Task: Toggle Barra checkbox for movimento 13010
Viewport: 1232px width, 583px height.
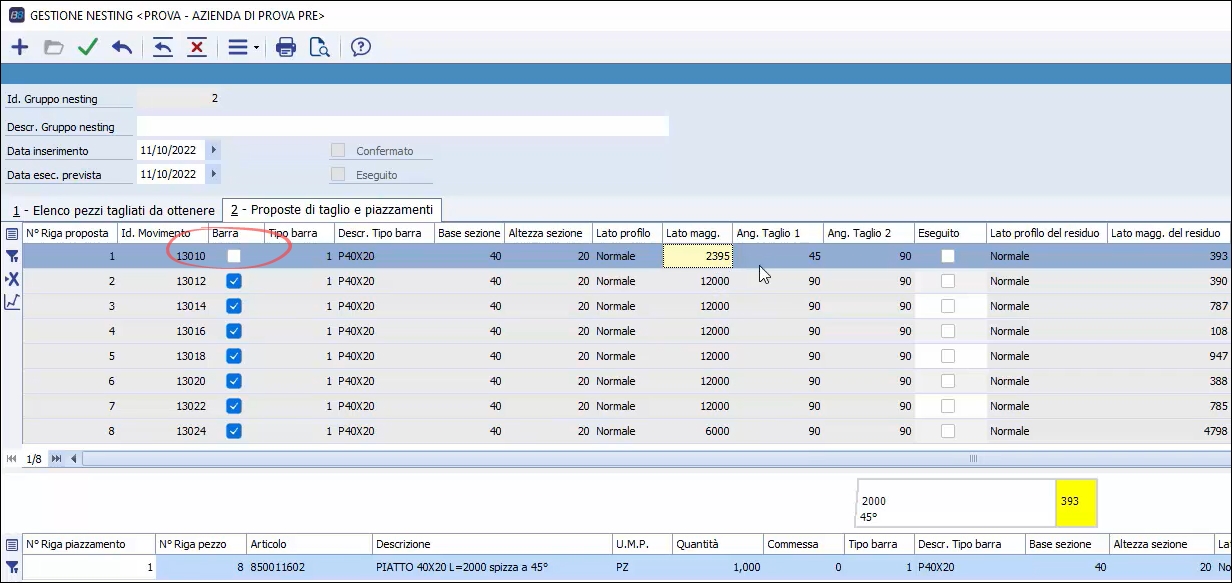Action: coord(234,256)
